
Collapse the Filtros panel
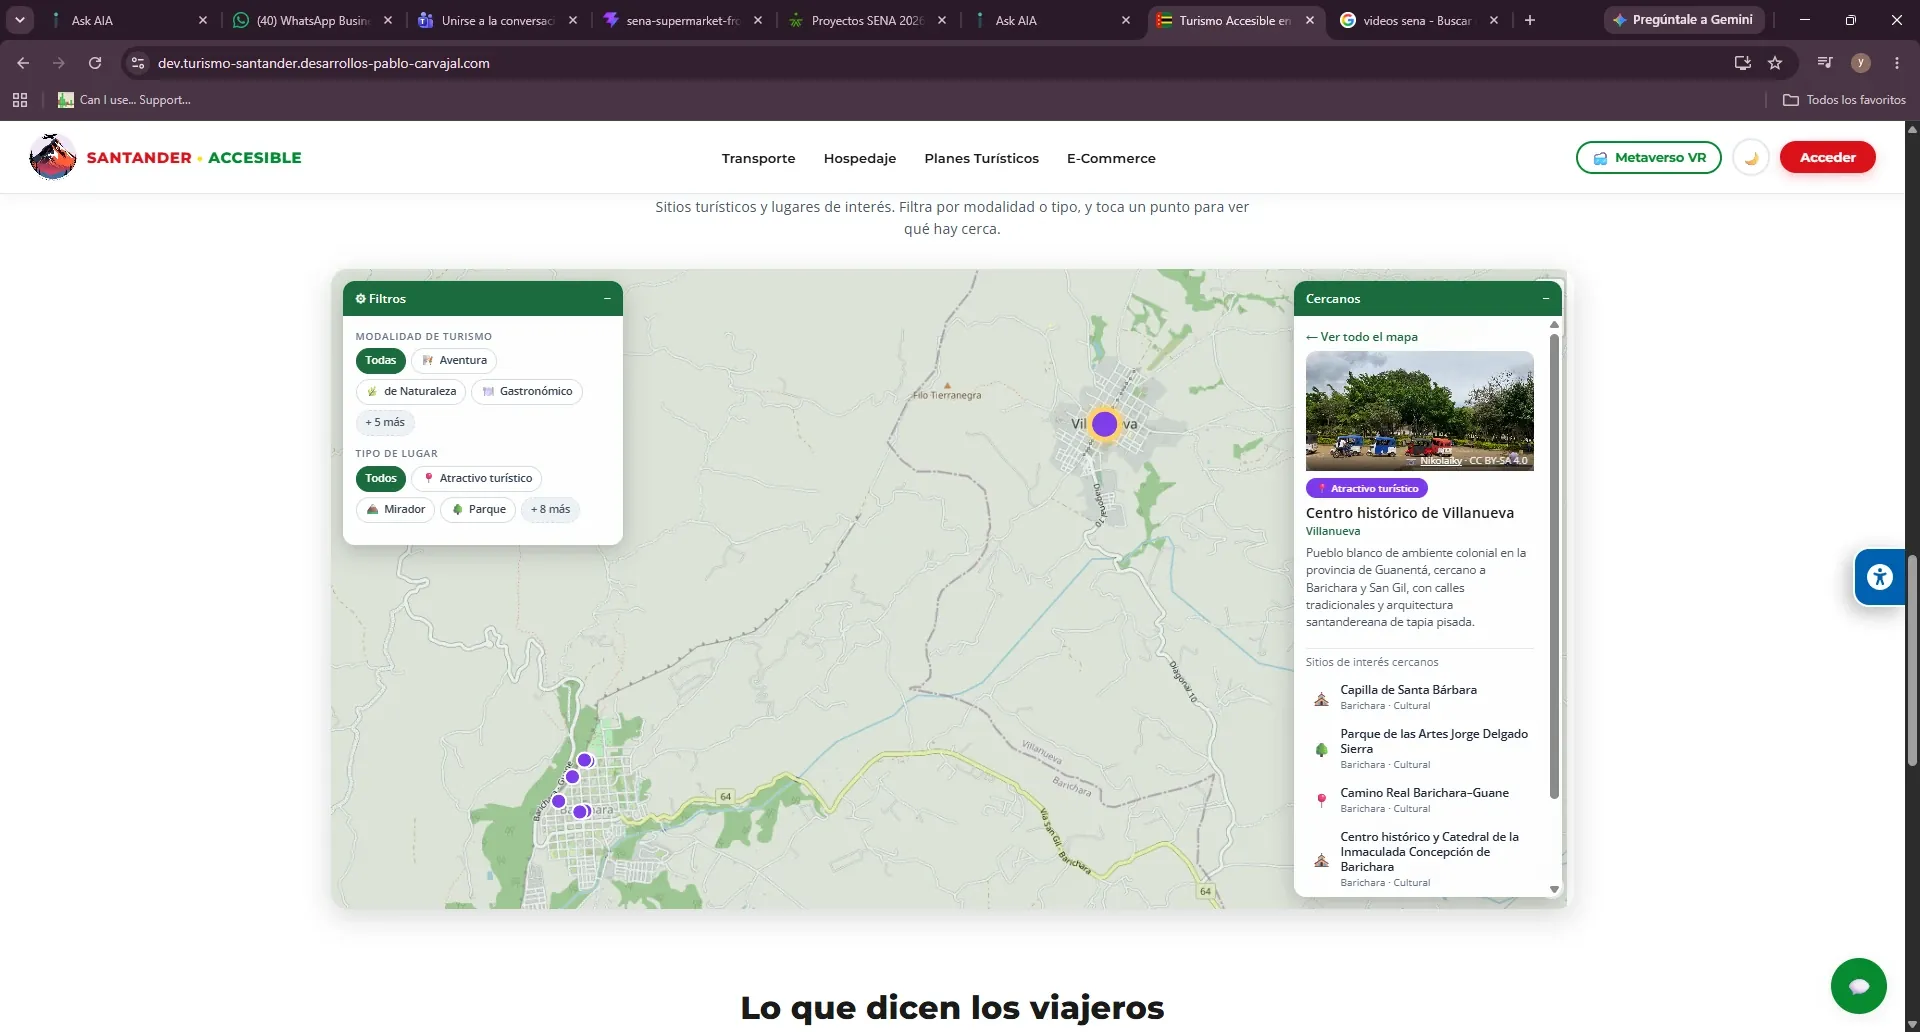(x=607, y=299)
